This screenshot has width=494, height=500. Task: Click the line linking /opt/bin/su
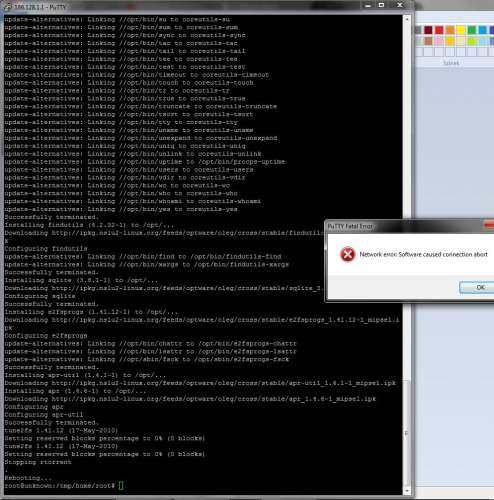pos(117,19)
